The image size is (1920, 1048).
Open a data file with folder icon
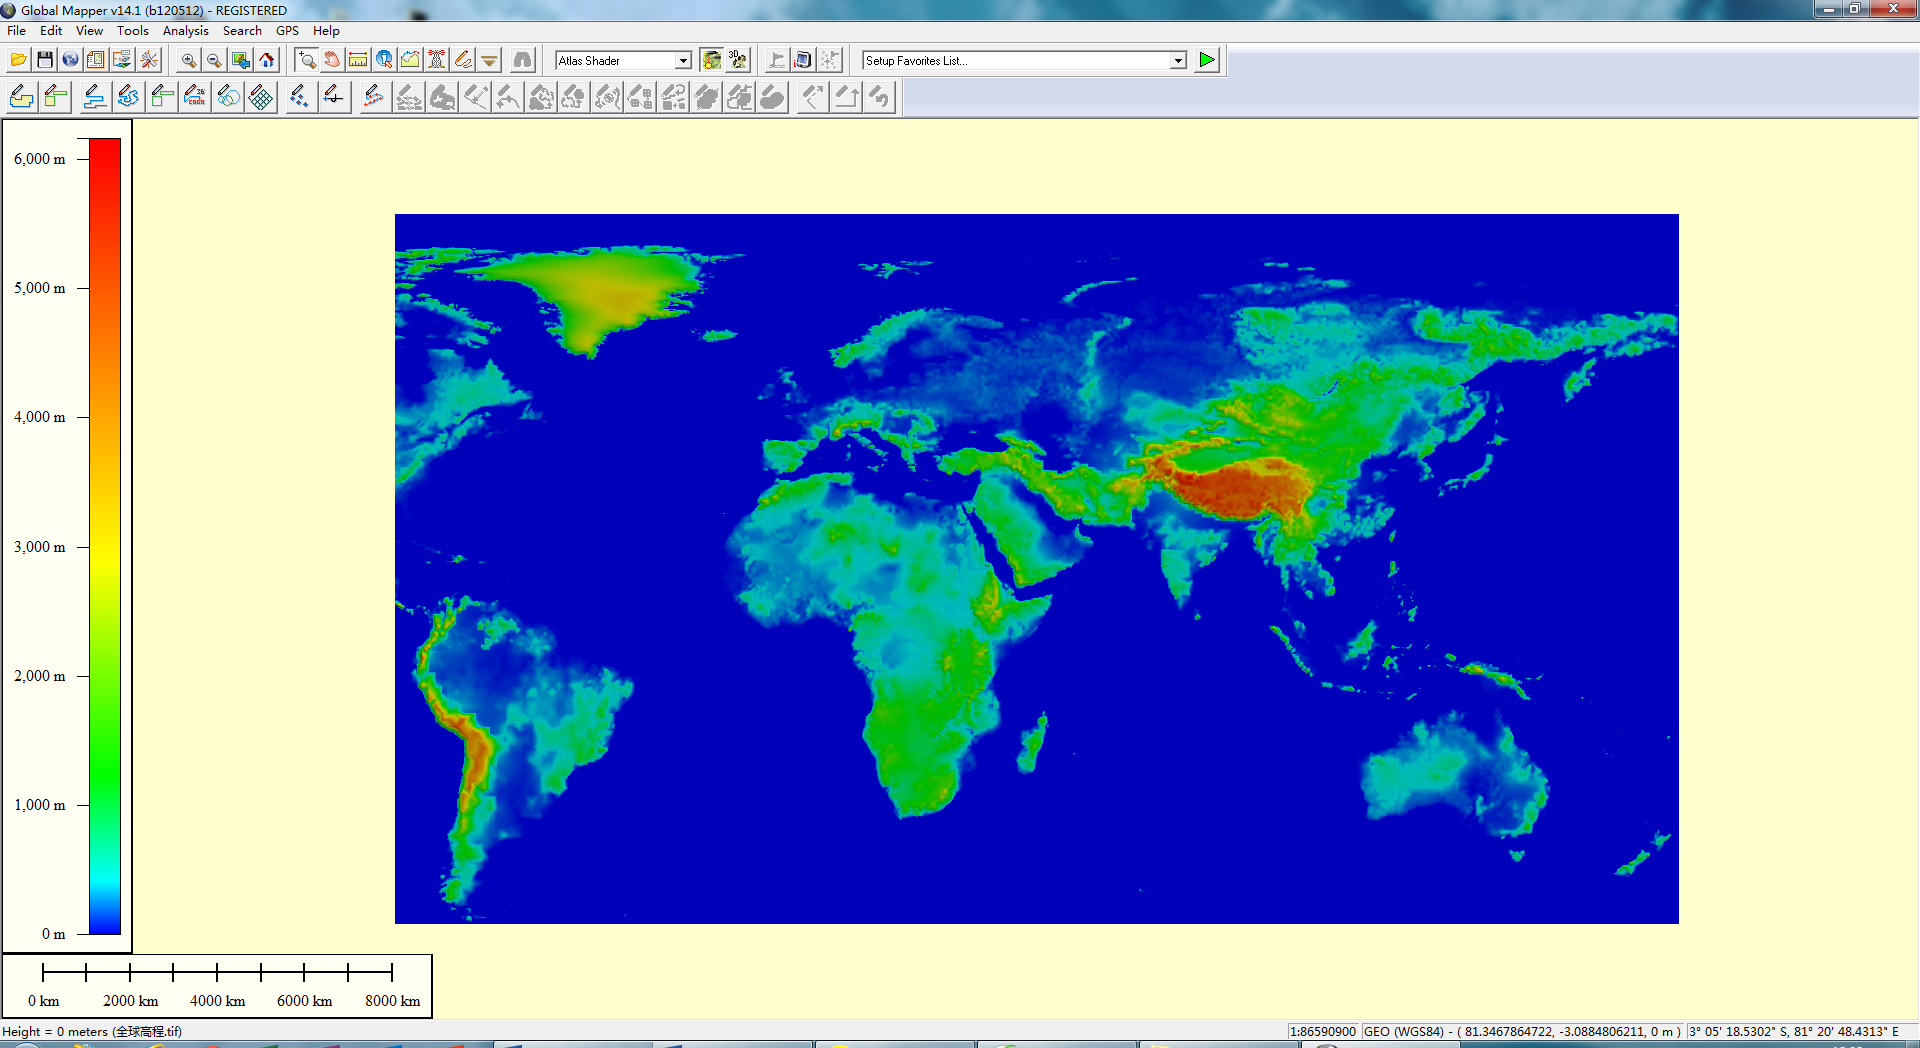point(18,60)
